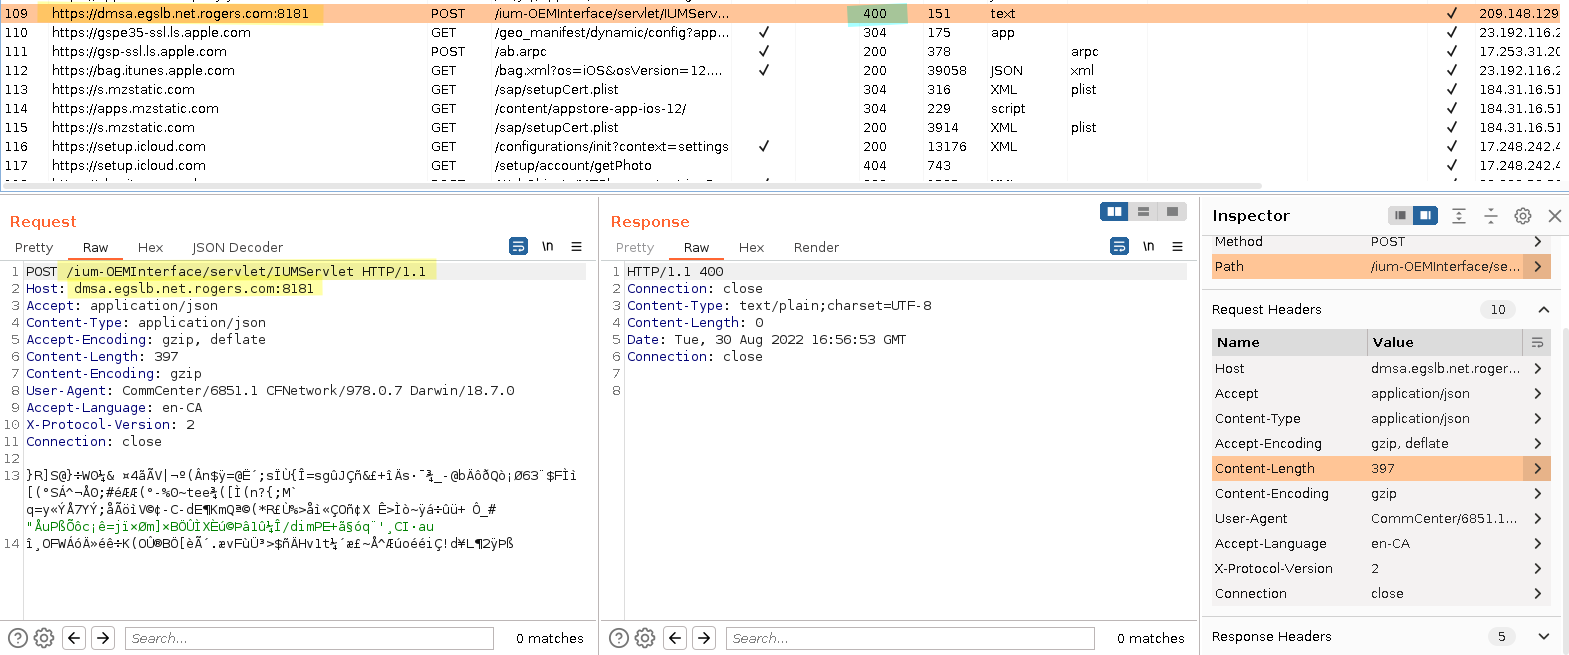Select the Request Raw tab
The height and width of the screenshot is (655, 1569).
[x=95, y=247]
